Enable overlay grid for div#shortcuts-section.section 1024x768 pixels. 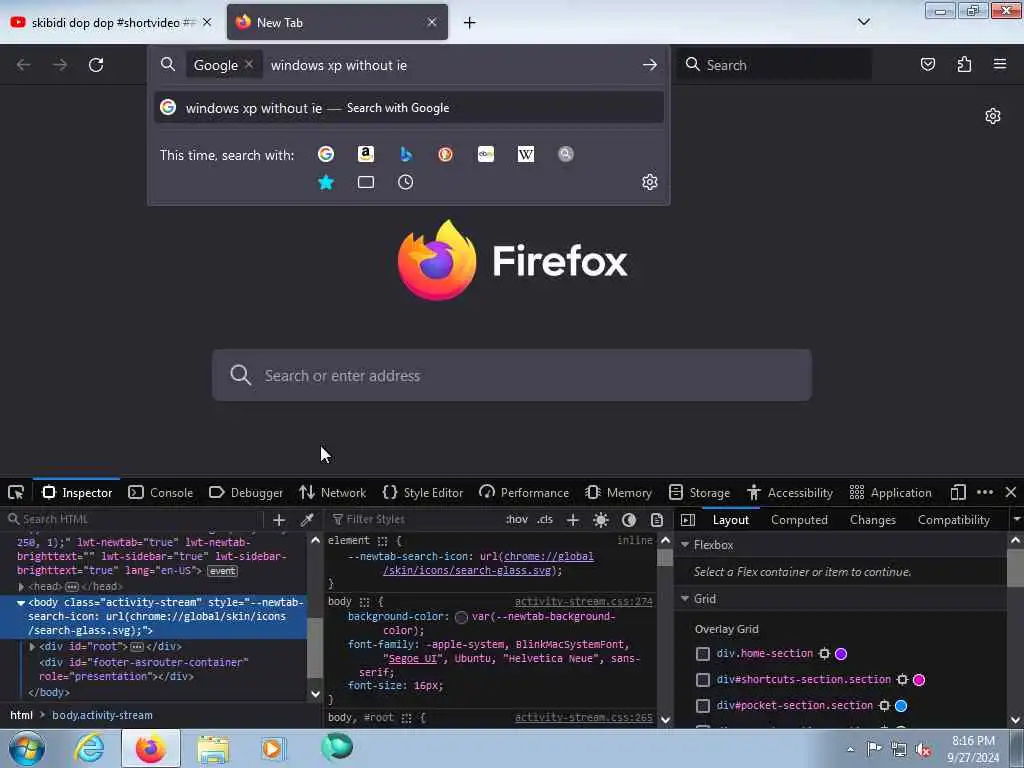tap(703, 680)
